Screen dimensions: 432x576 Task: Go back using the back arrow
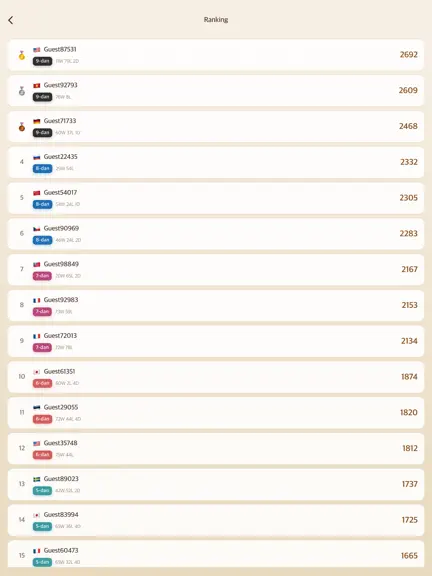11,20
